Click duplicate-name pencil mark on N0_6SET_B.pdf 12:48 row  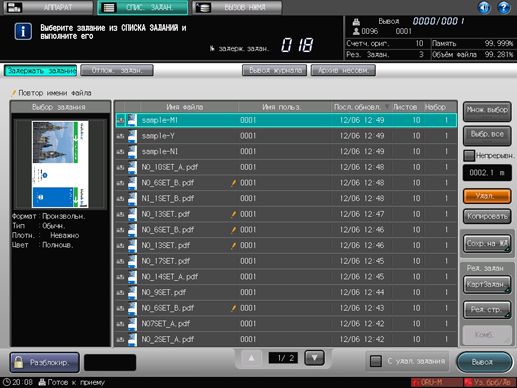pos(234,183)
